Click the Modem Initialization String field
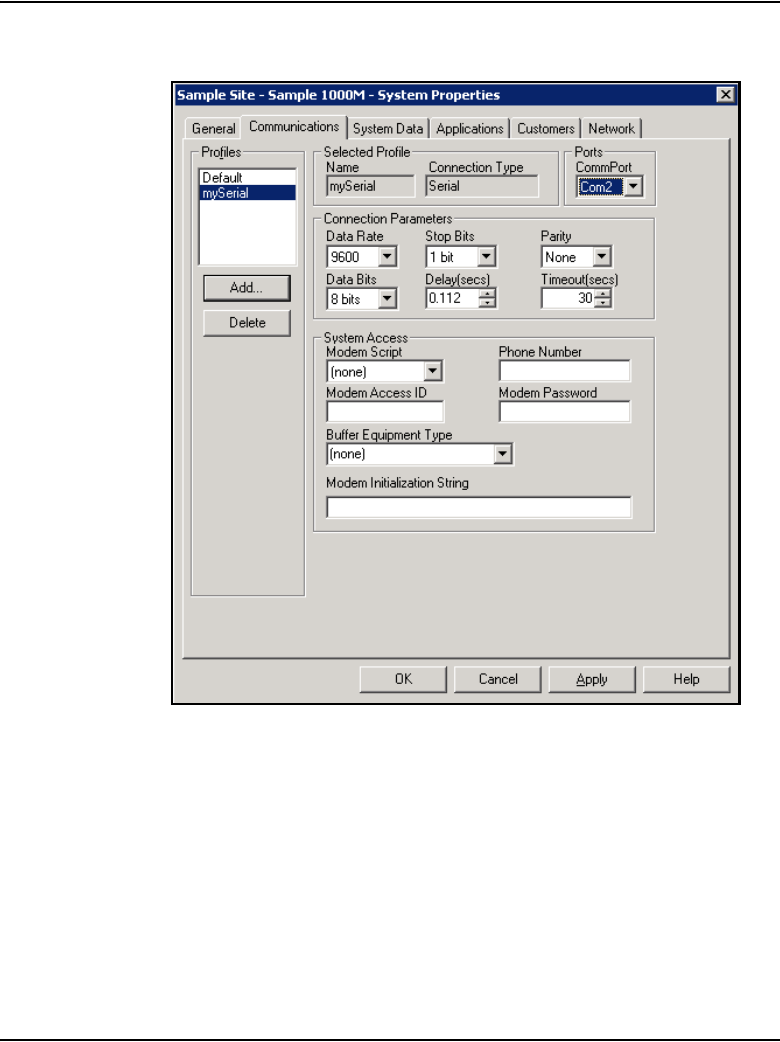 (x=478, y=507)
